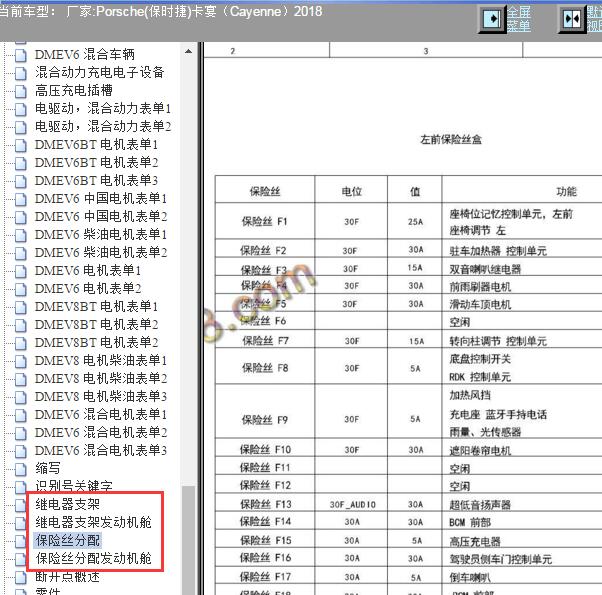This screenshot has height=595, width=602.
Task: Click page icon next to 电驱动，混合动力表单1
Action: tap(21, 109)
